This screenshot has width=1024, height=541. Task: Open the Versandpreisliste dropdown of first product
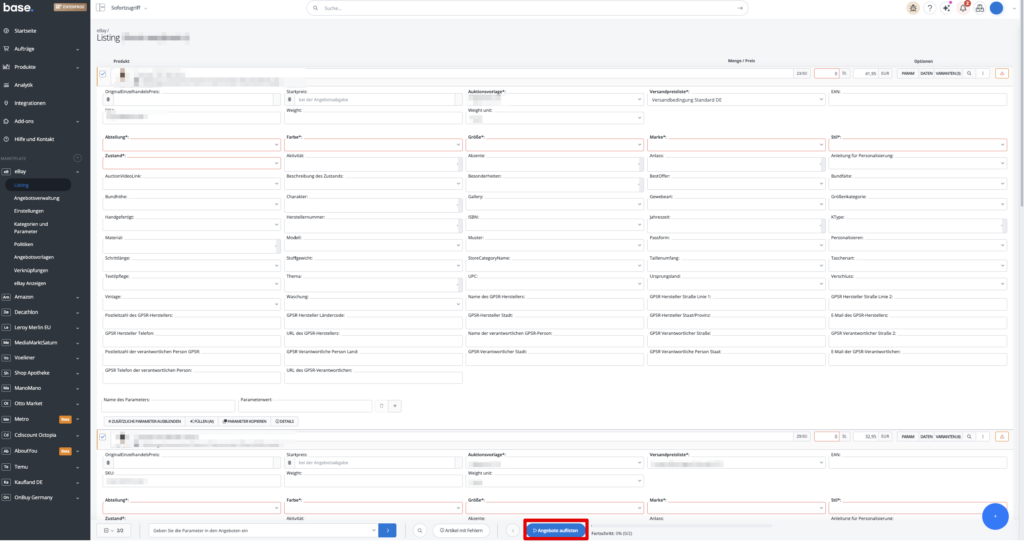click(736, 100)
